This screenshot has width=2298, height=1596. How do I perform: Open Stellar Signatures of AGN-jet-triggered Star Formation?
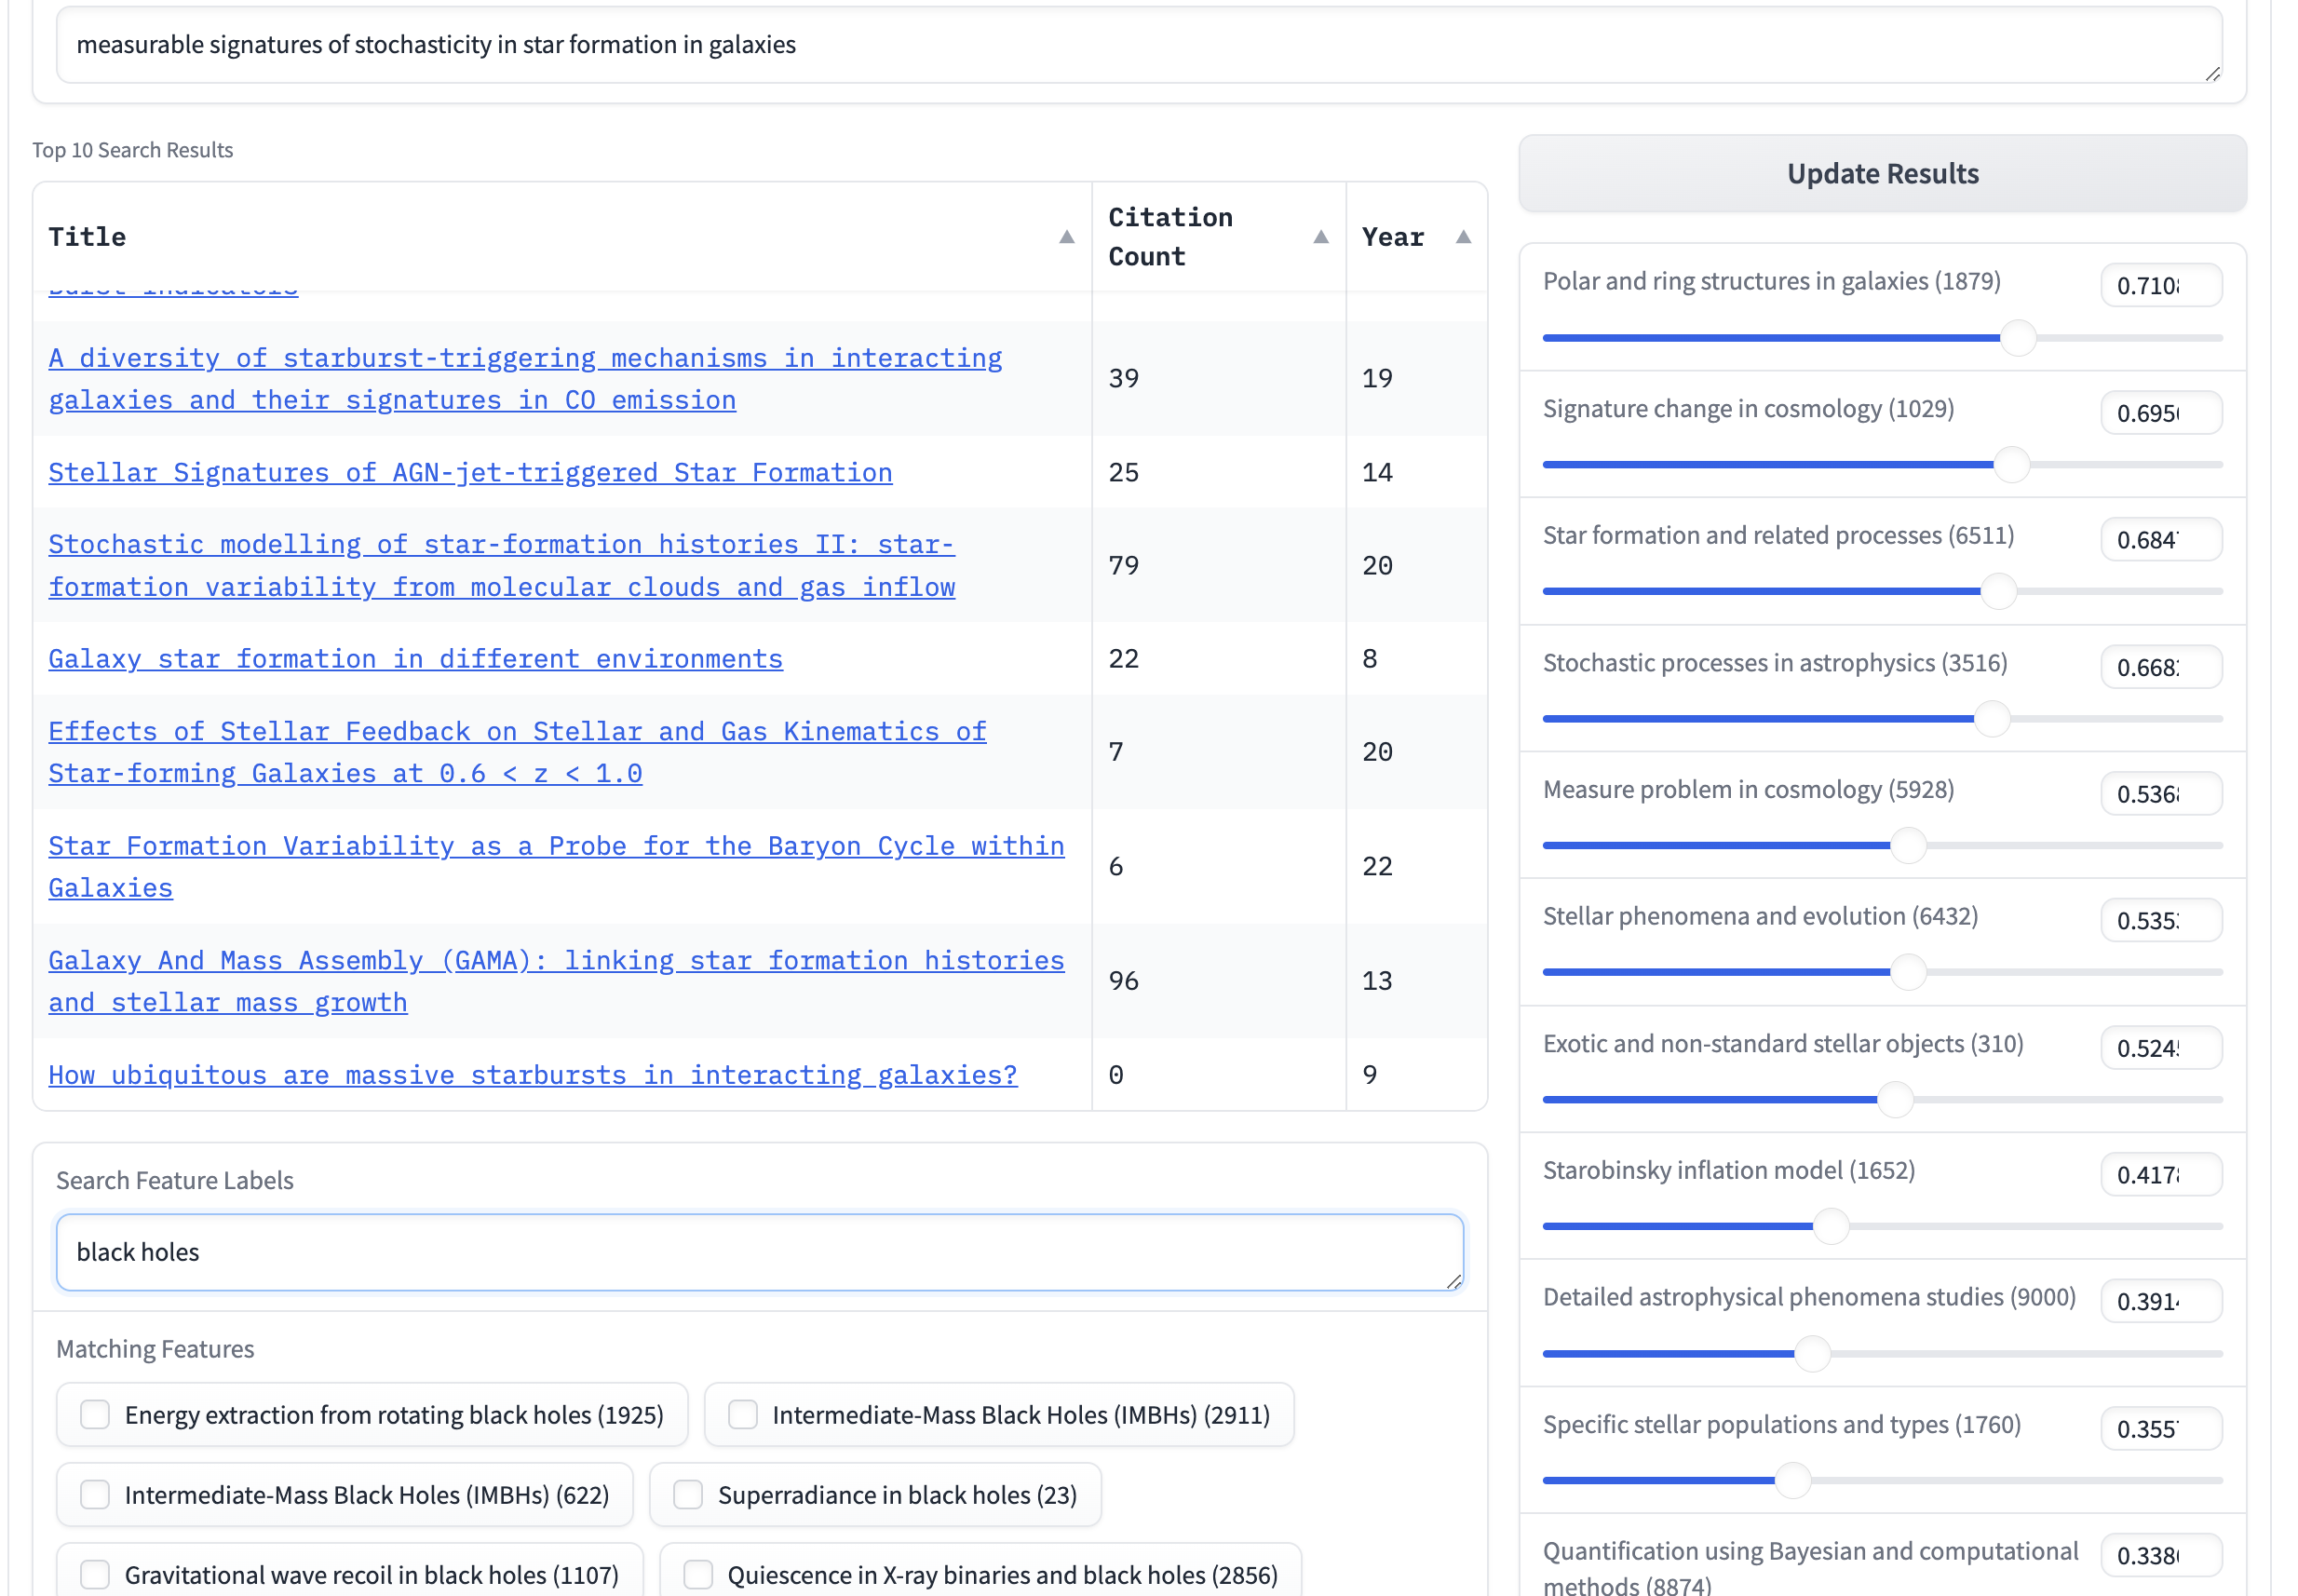click(x=470, y=472)
